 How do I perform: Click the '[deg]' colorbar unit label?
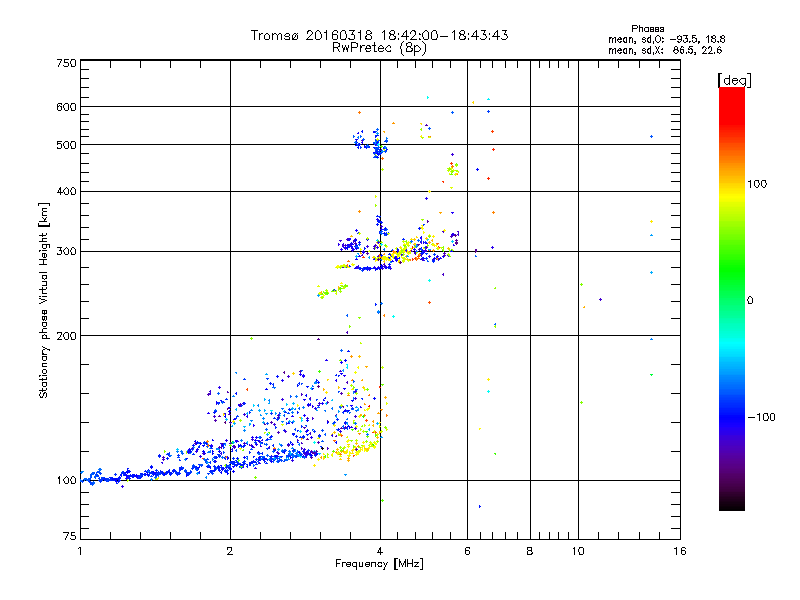pos(735,80)
